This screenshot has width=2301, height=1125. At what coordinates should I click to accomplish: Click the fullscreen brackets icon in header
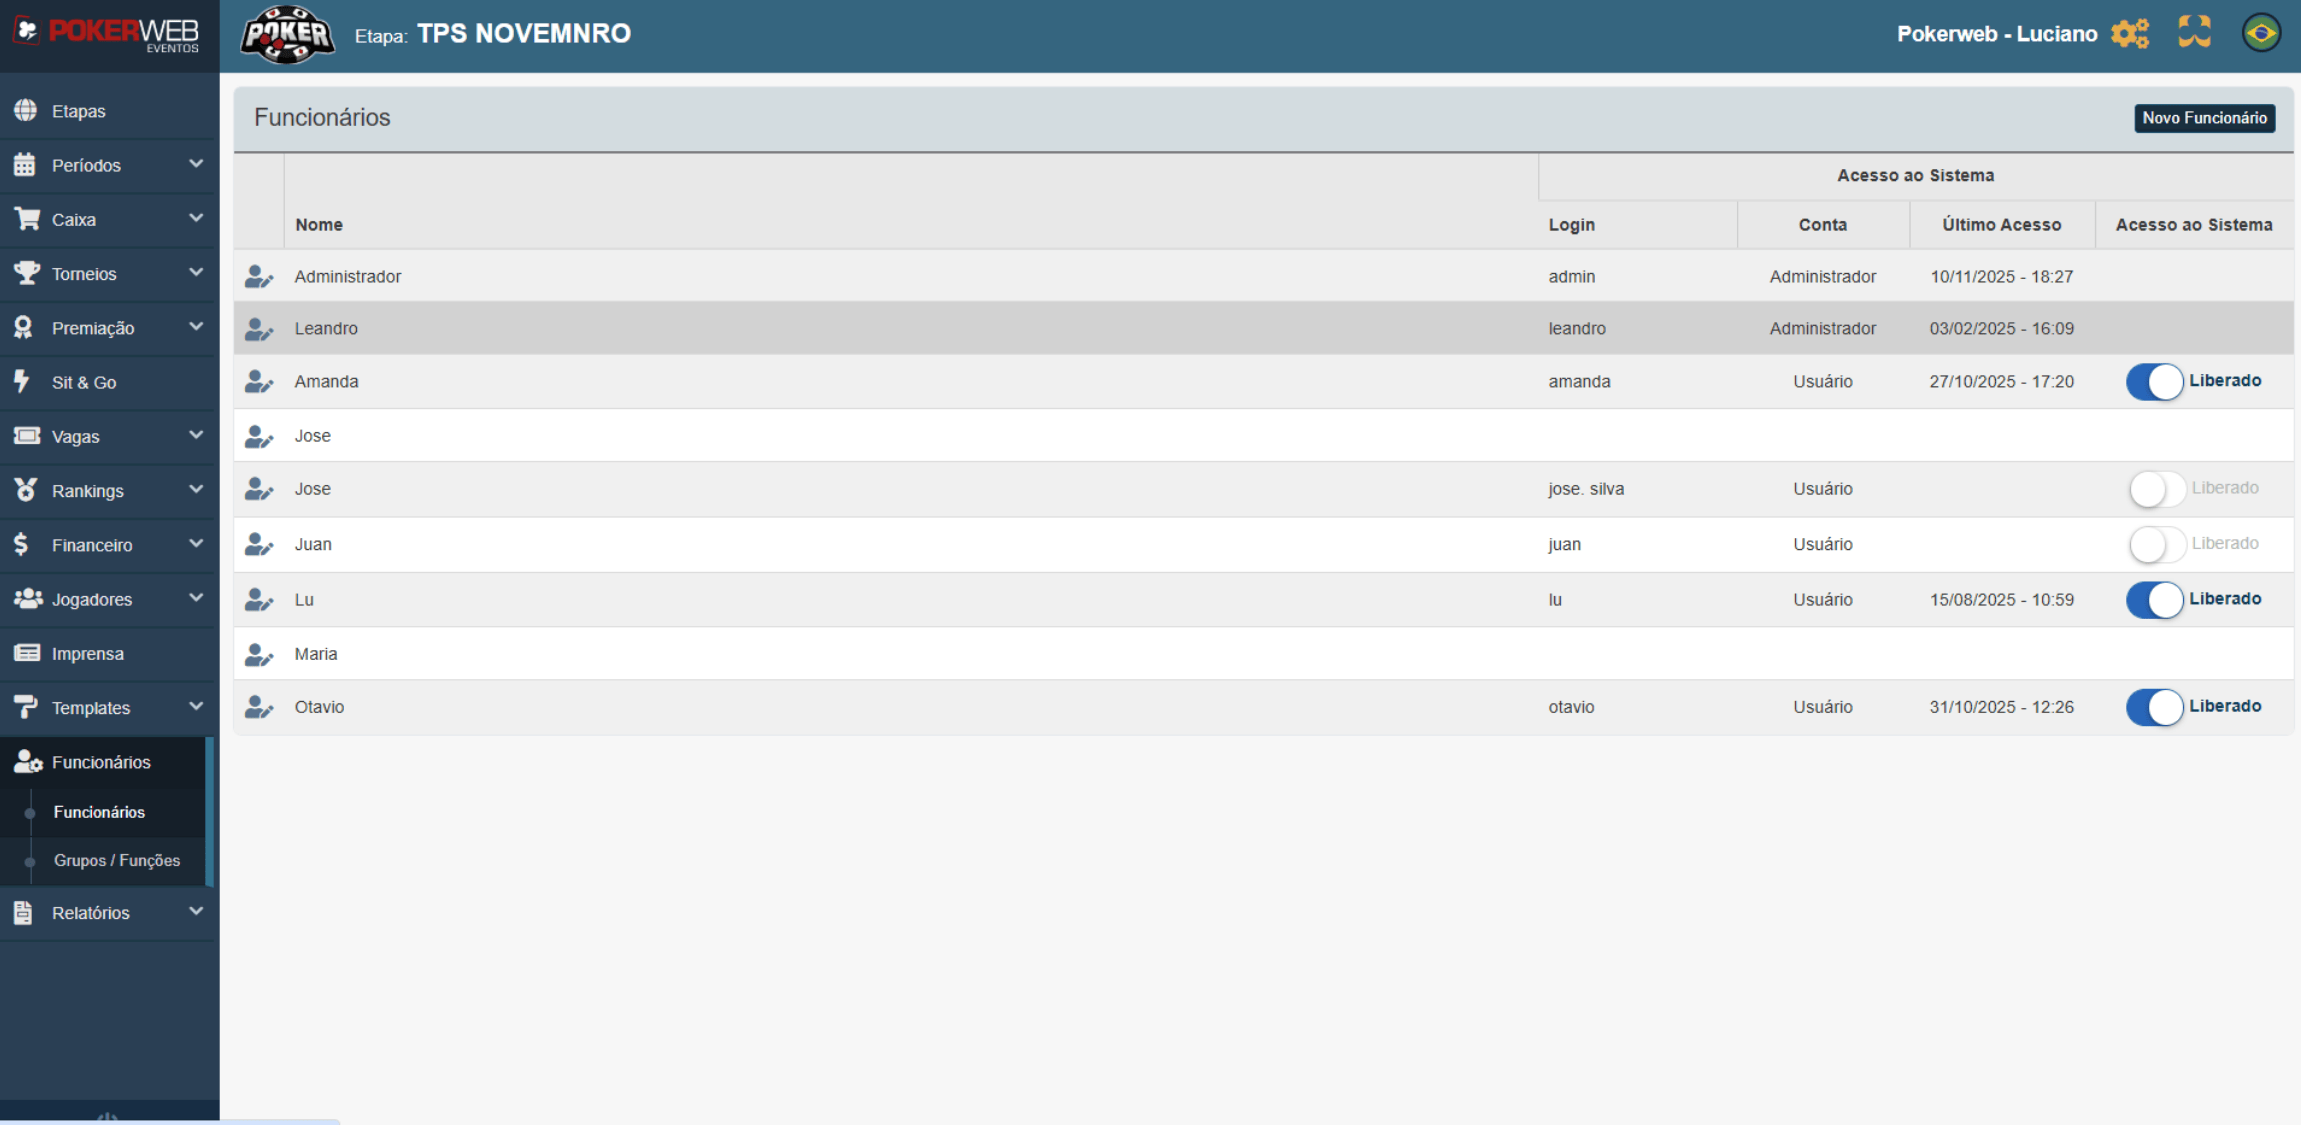(x=2194, y=32)
